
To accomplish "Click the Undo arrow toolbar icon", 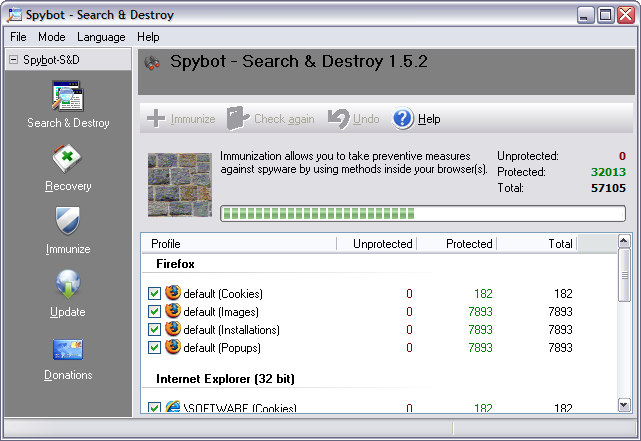I will pyautogui.click(x=338, y=119).
